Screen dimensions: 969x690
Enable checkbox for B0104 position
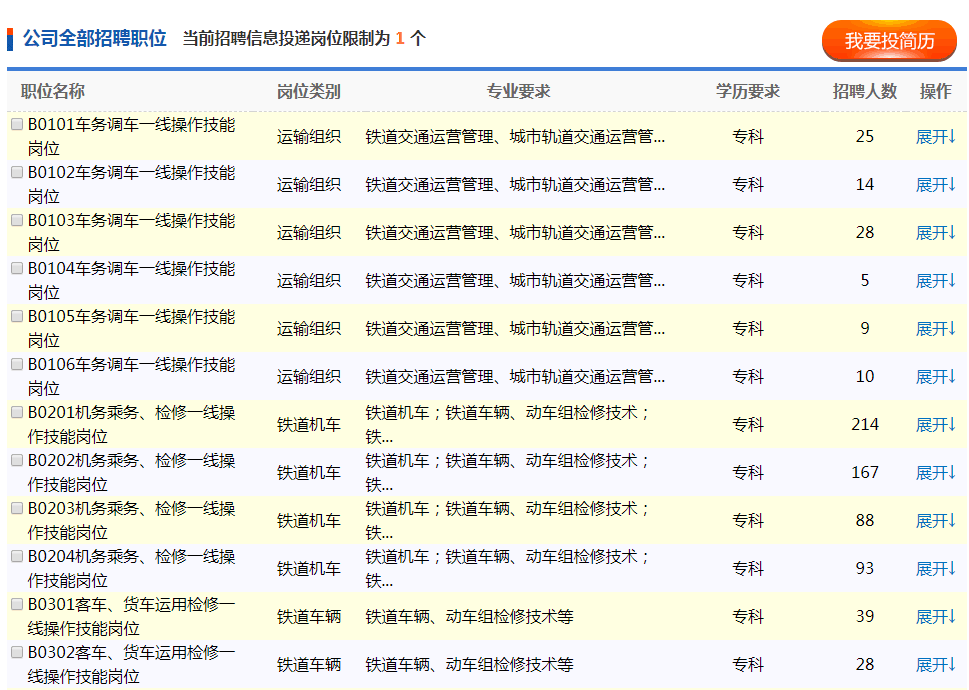click(x=17, y=269)
